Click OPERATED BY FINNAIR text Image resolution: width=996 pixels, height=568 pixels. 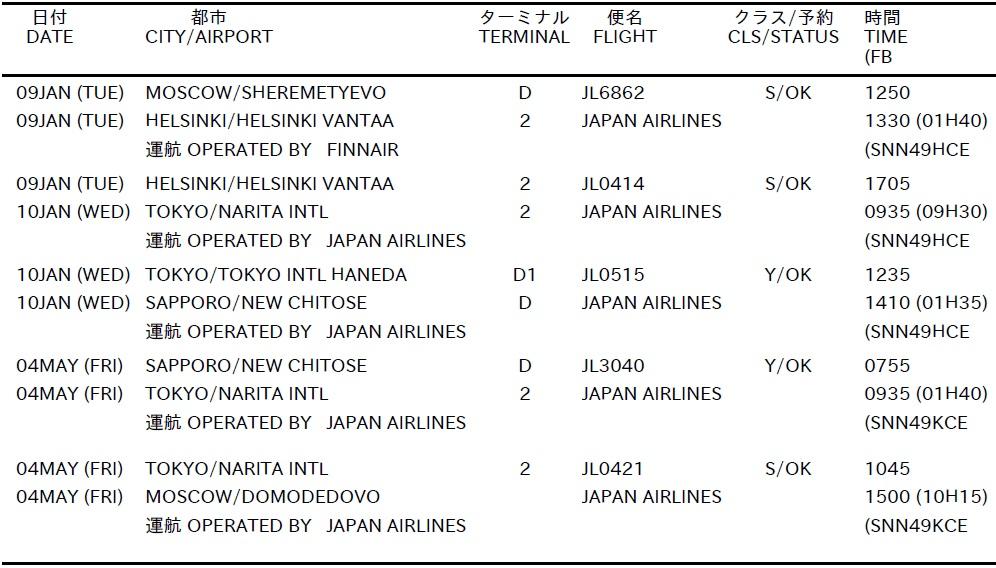click(293, 150)
